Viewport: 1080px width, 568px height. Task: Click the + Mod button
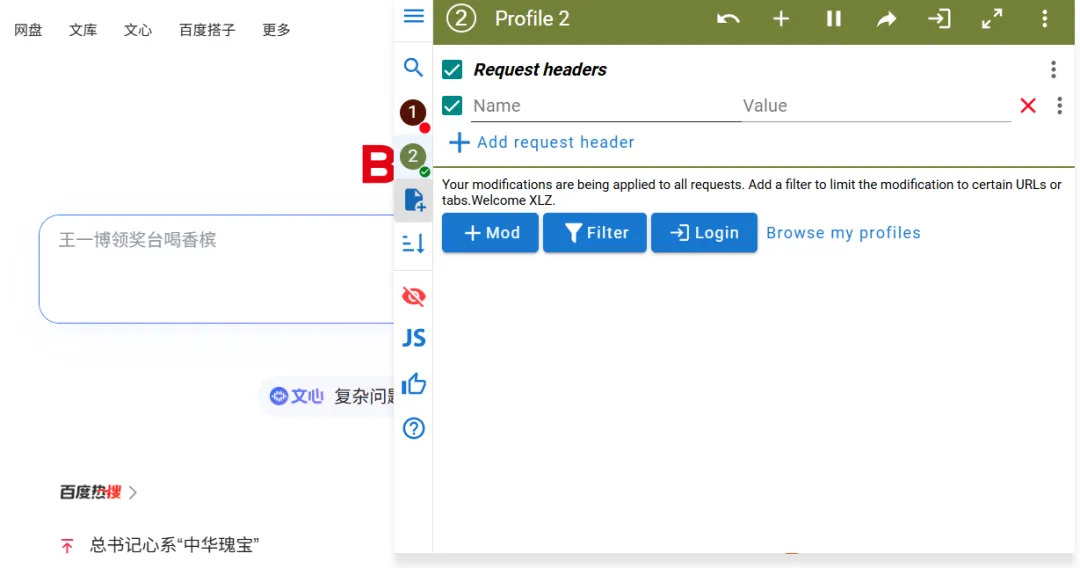(490, 233)
